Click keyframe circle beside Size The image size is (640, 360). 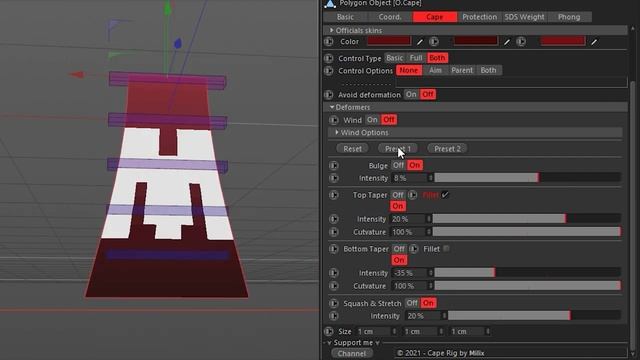coord(329,331)
